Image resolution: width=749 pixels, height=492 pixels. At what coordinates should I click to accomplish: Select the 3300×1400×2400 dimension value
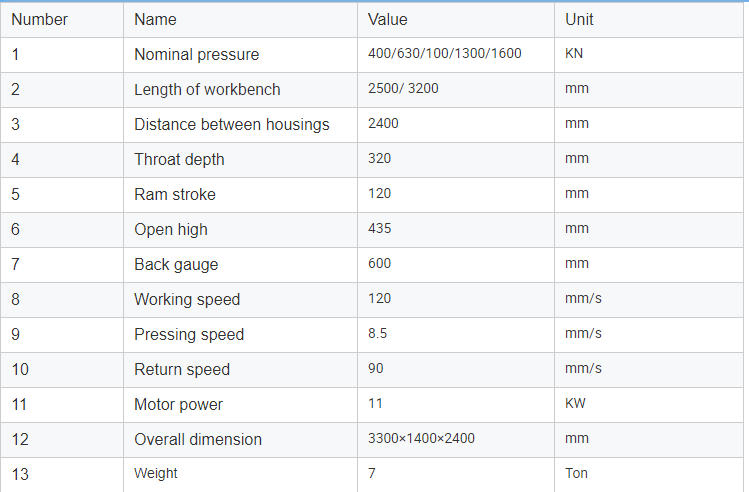[x=421, y=439]
